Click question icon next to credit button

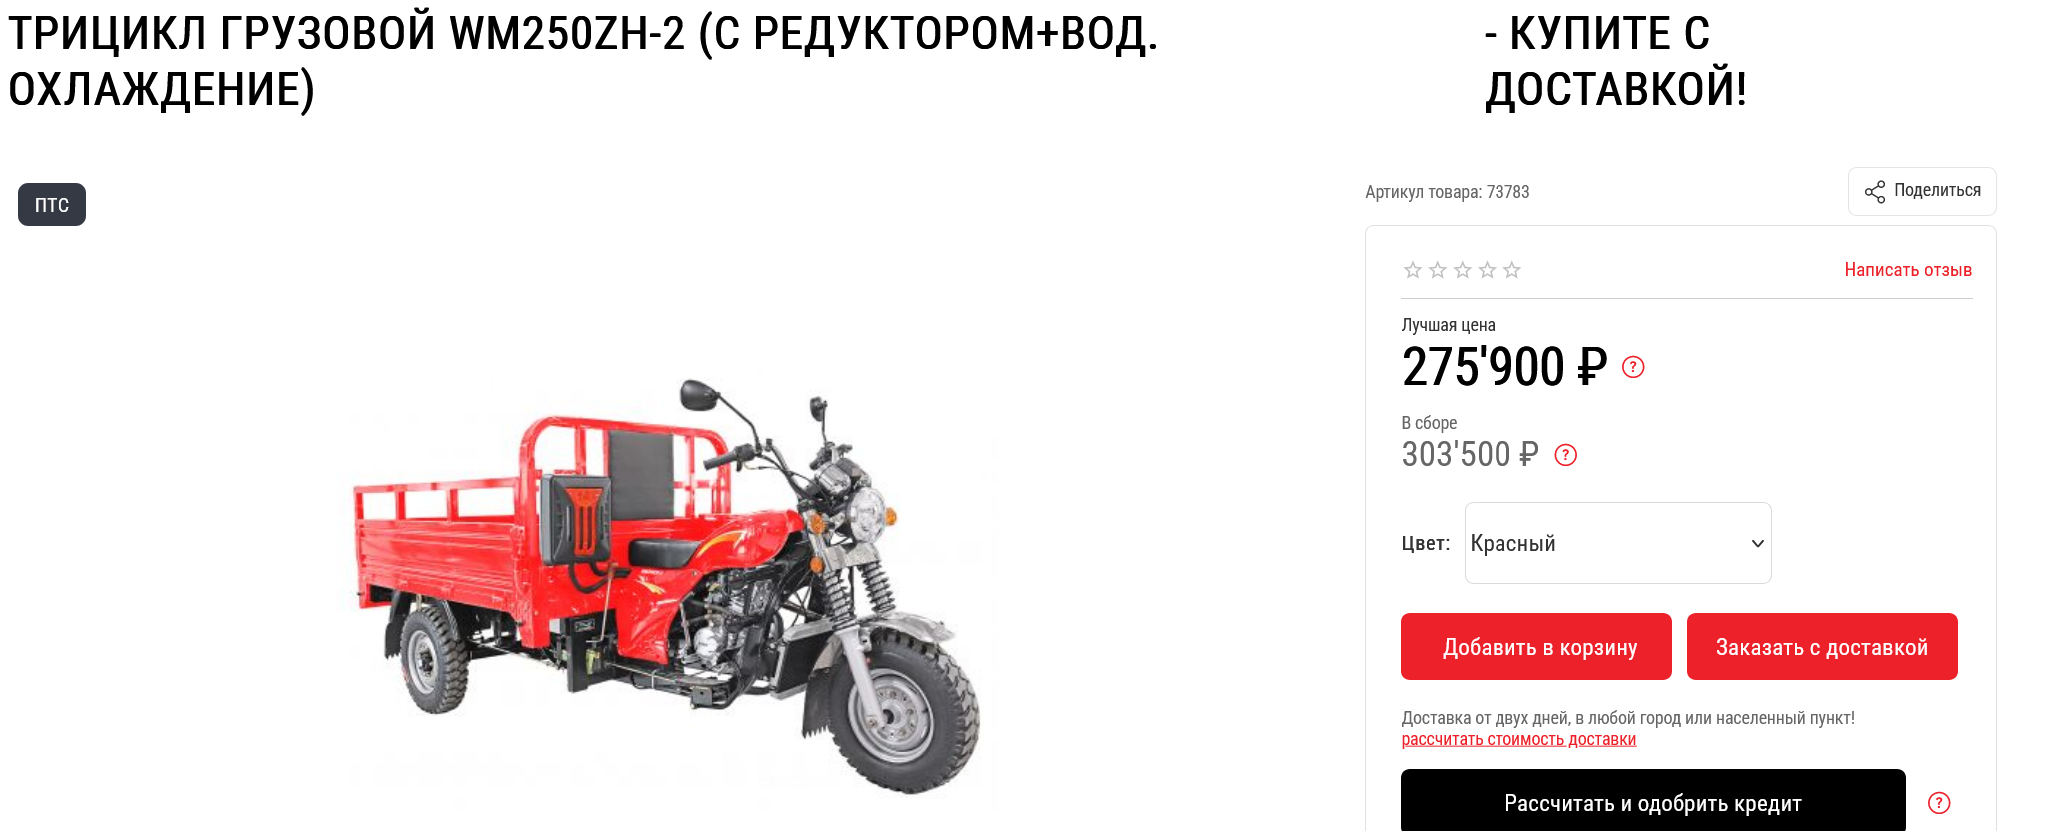point(1939,803)
